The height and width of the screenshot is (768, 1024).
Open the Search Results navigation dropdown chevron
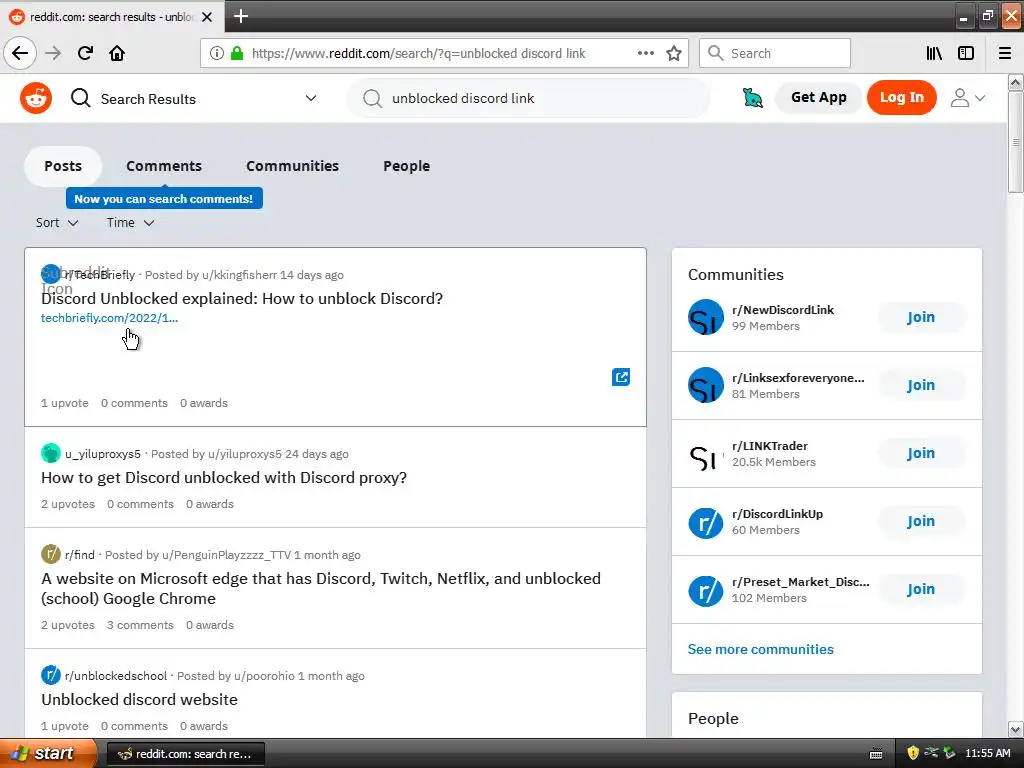pyautogui.click(x=311, y=98)
